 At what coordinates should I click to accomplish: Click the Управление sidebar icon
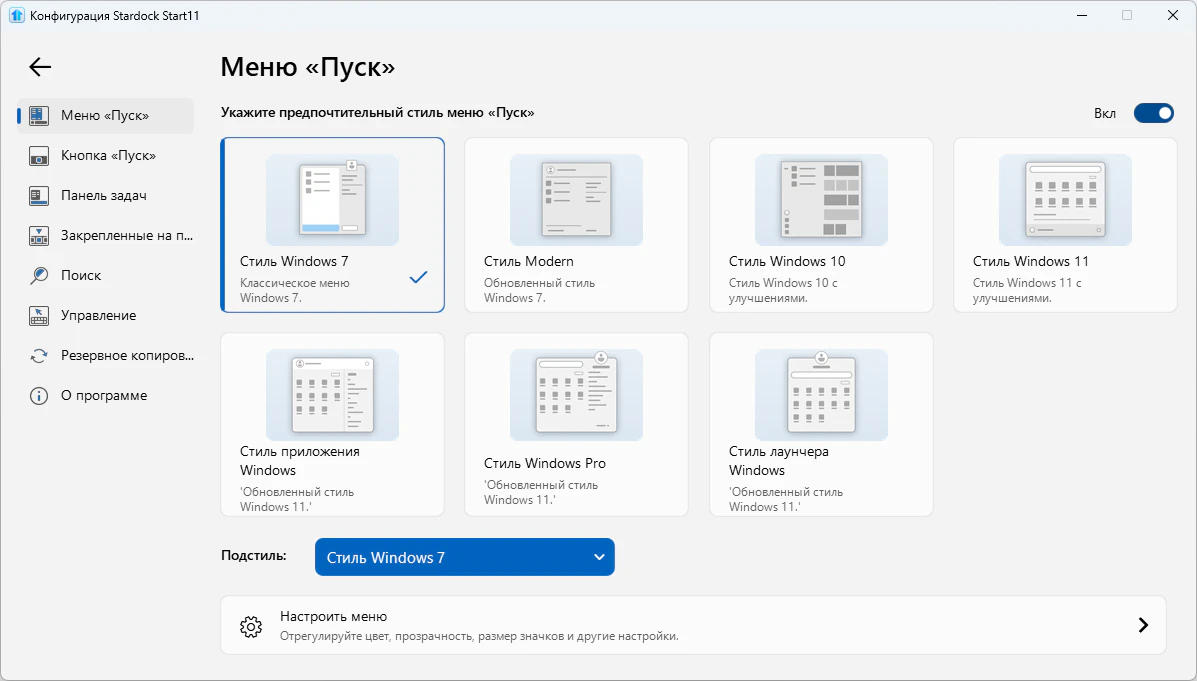39,316
